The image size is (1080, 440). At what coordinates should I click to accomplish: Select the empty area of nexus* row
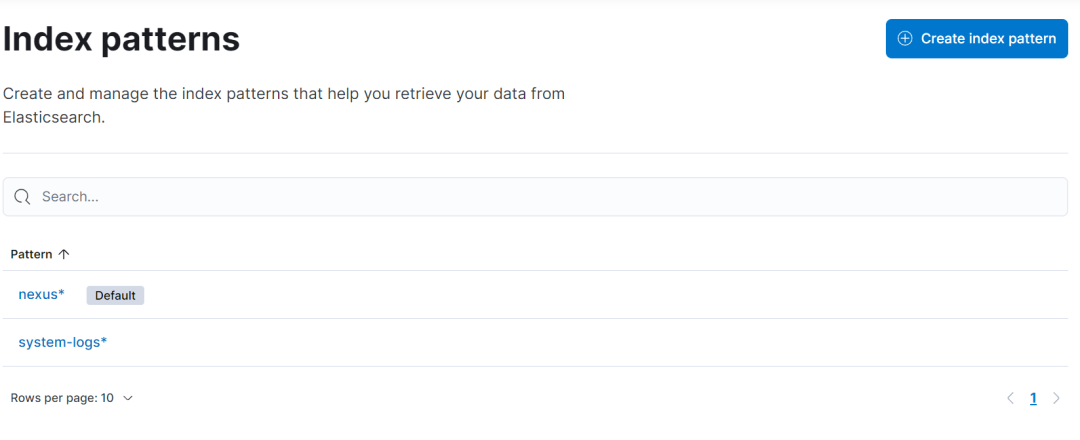606,295
